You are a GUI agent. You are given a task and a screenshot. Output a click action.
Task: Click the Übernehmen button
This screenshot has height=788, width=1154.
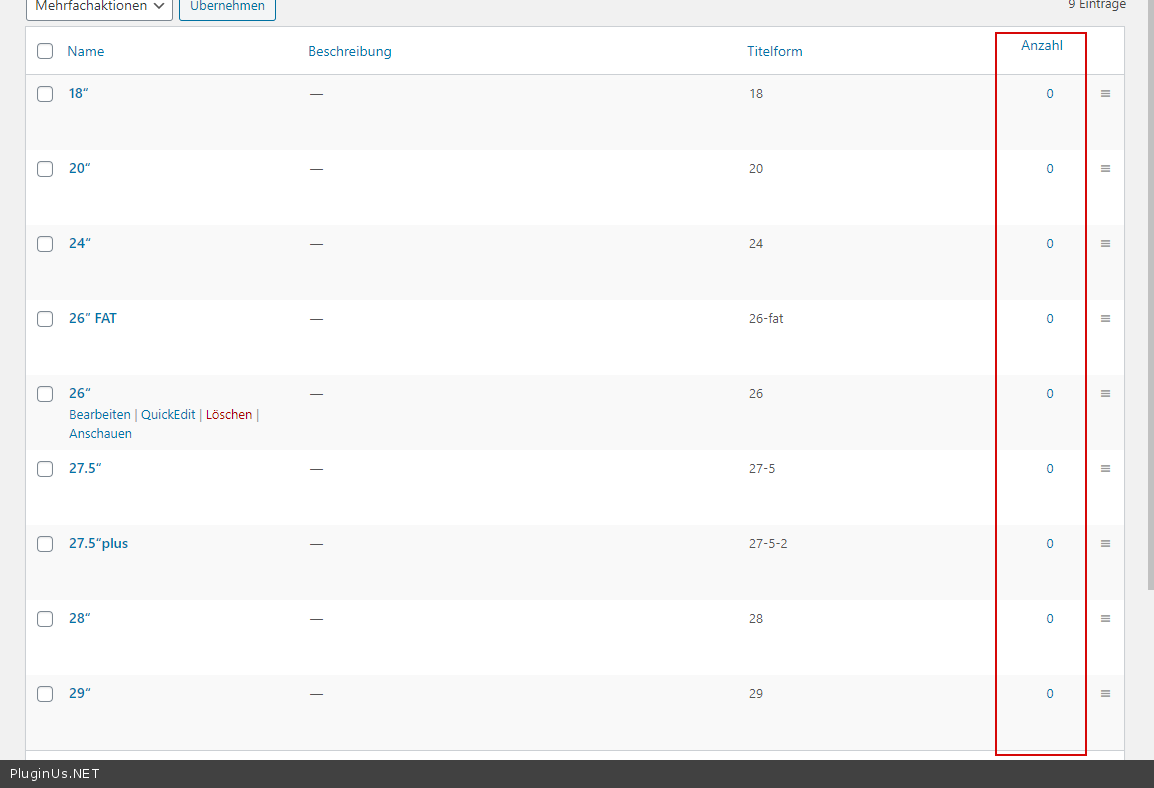tap(227, 7)
